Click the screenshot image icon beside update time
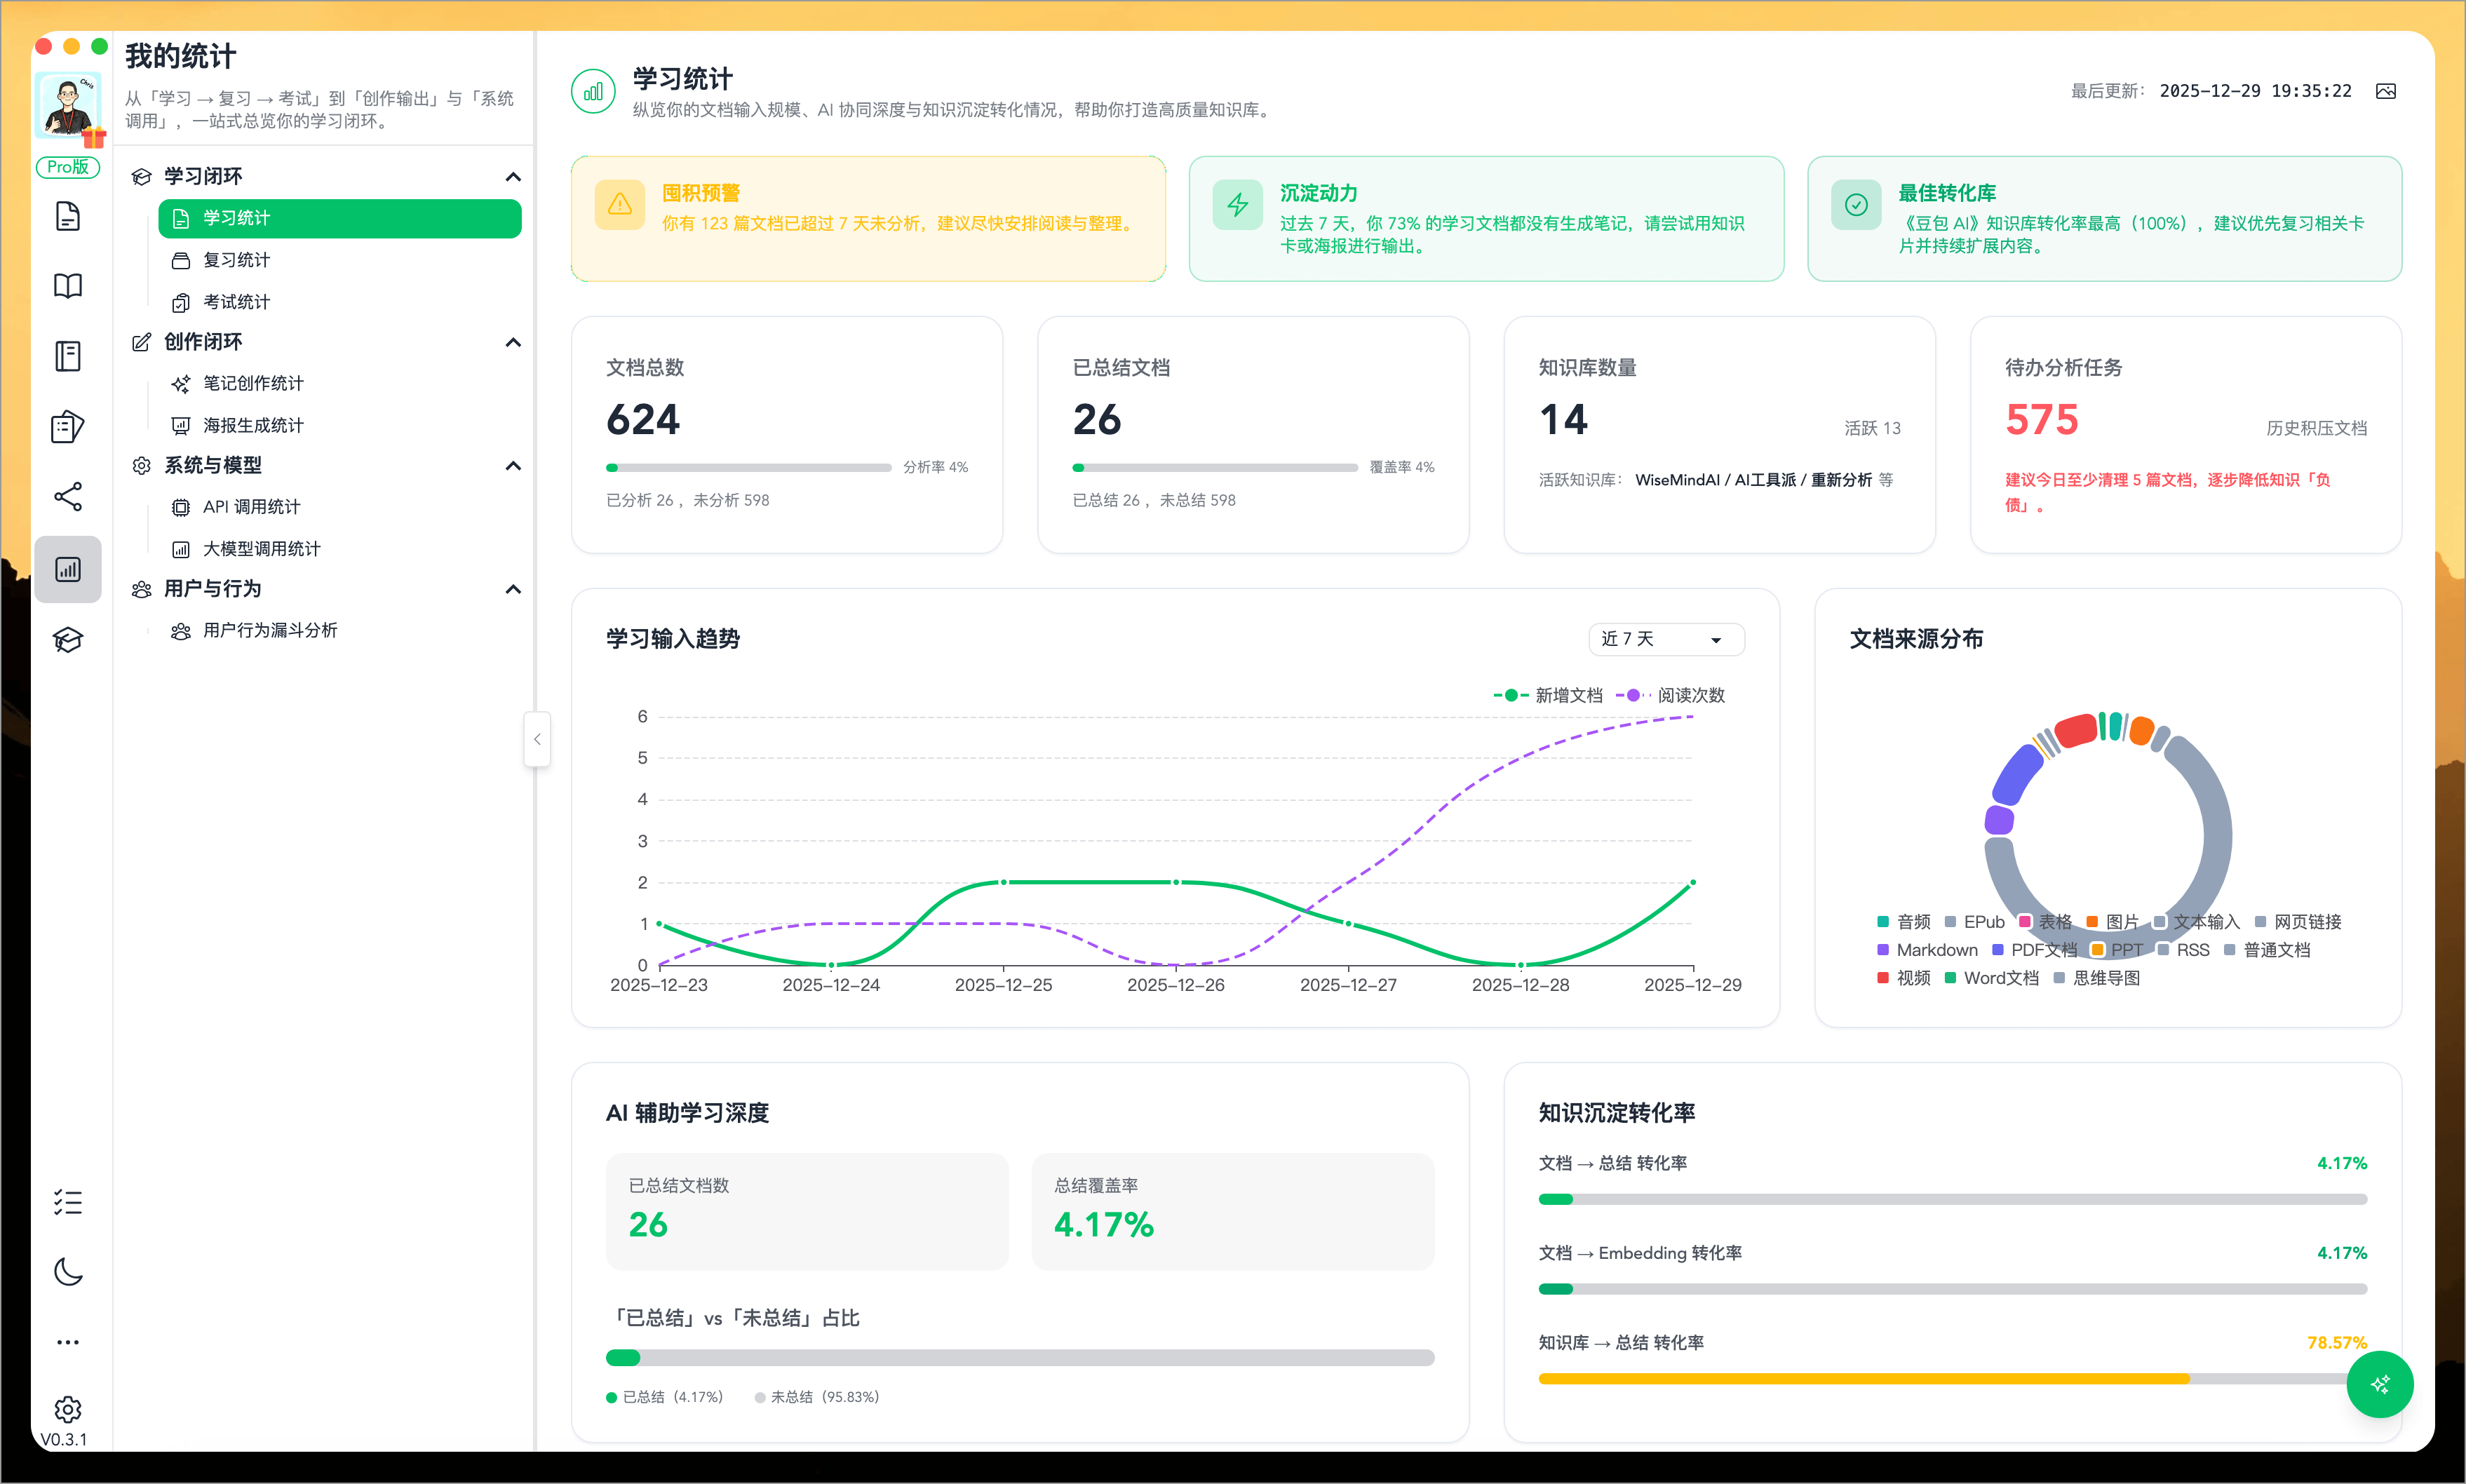The width and height of the screenshot is (2466, 1484). coord(2386,92)
